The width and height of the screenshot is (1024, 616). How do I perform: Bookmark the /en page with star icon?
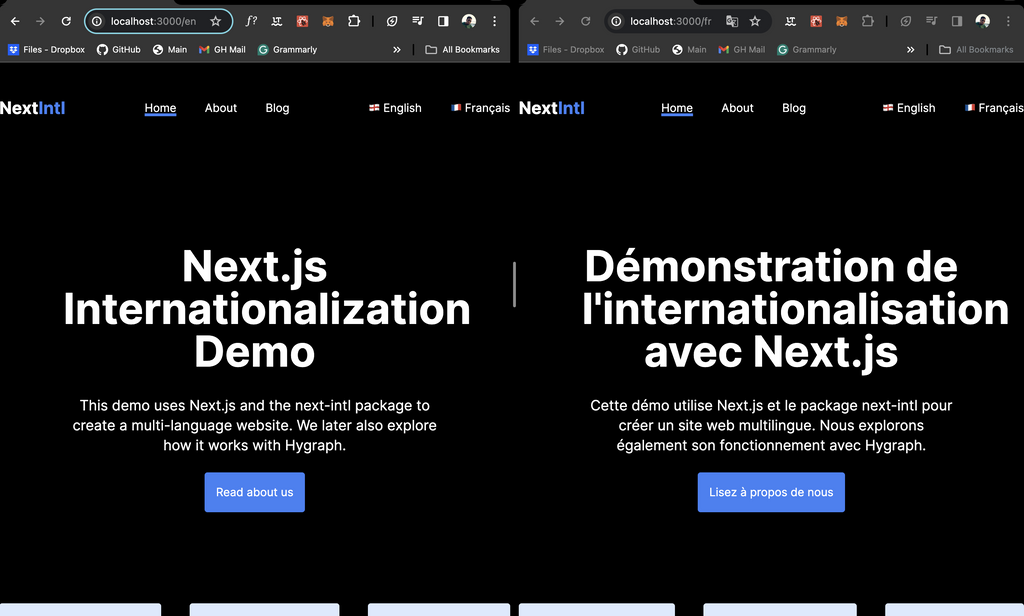click(216, 22)
